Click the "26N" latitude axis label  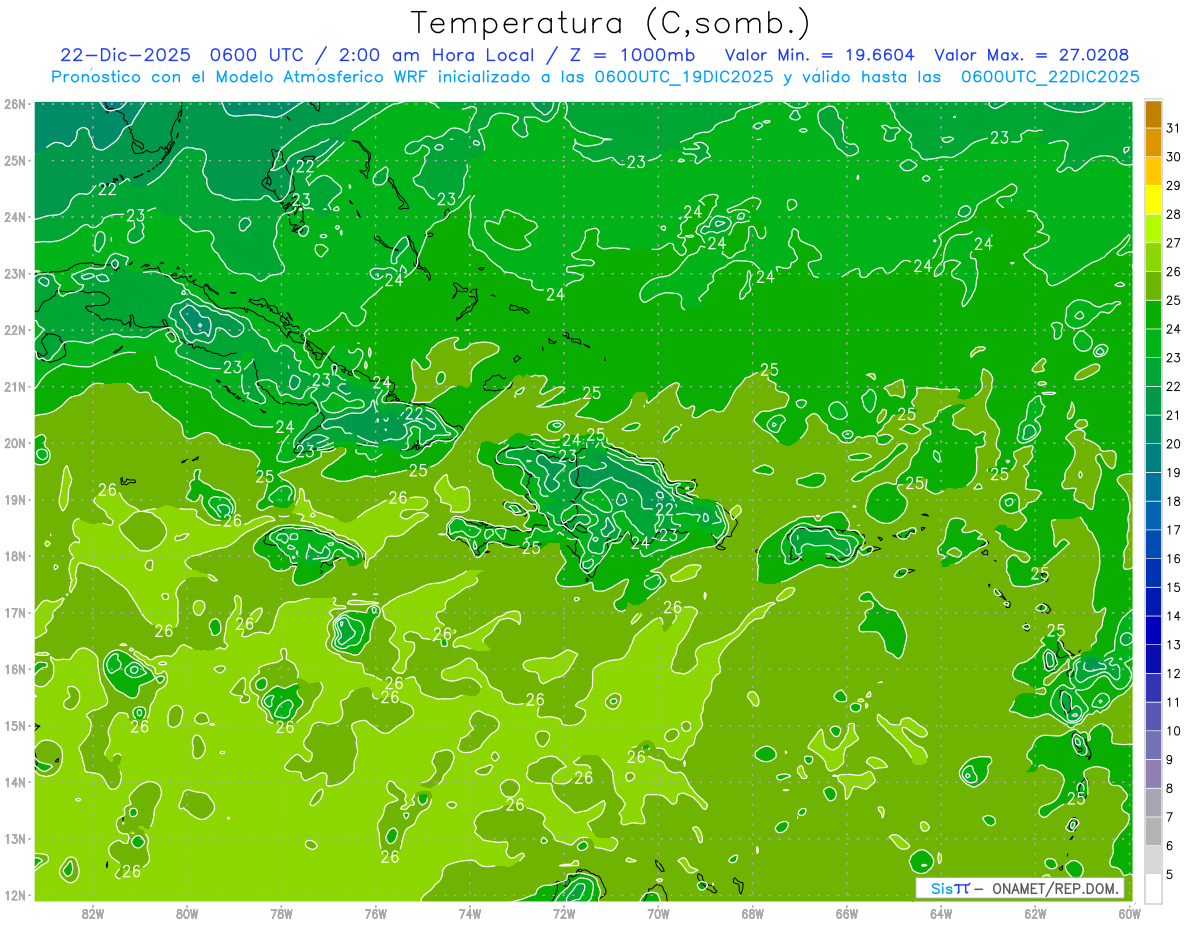15,104
